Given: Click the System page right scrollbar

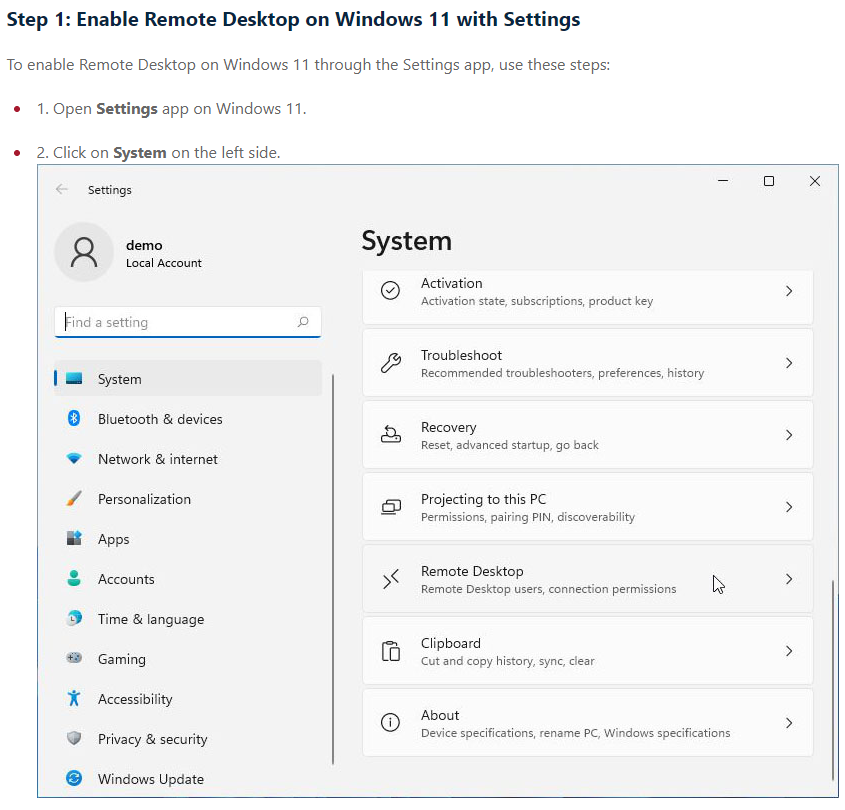Looking at the screenshot, I should (832, 679).
